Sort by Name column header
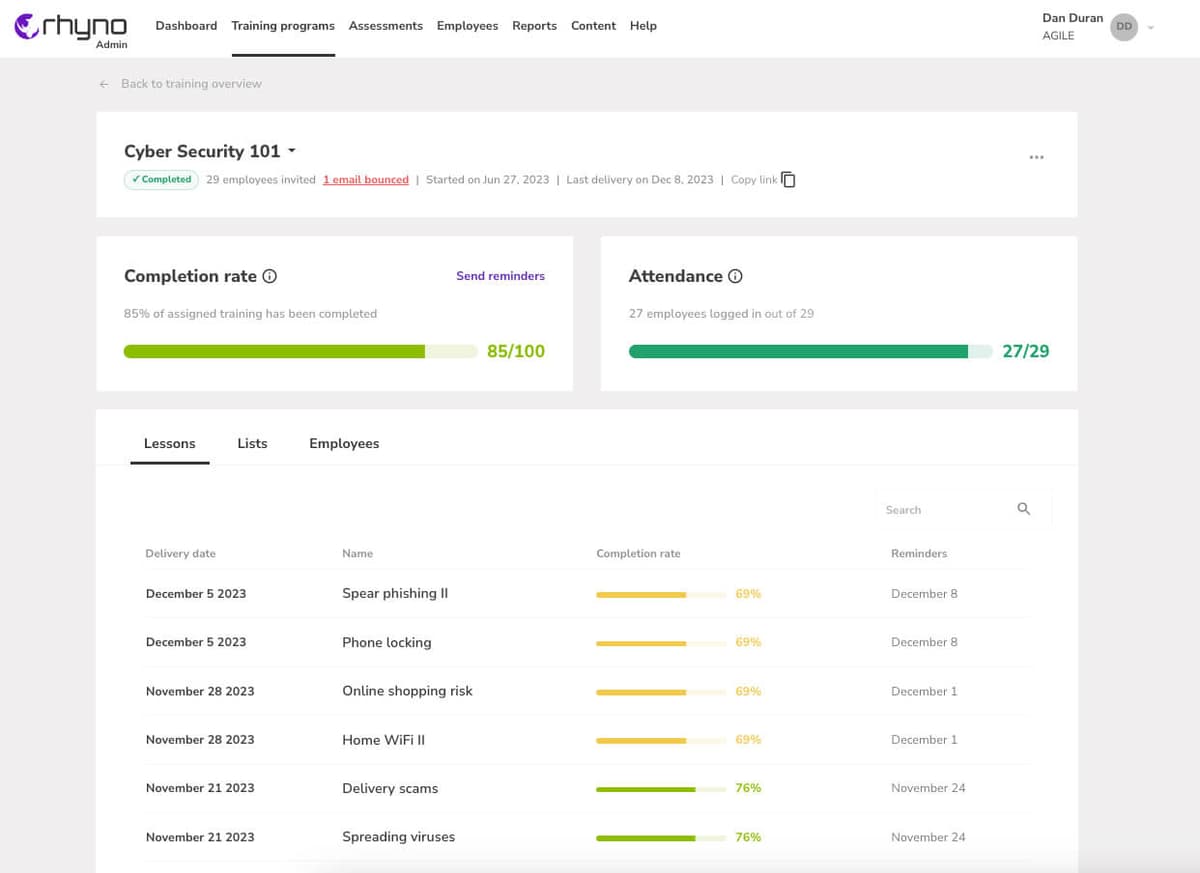 pyautogui.click(x=357, y=553)
